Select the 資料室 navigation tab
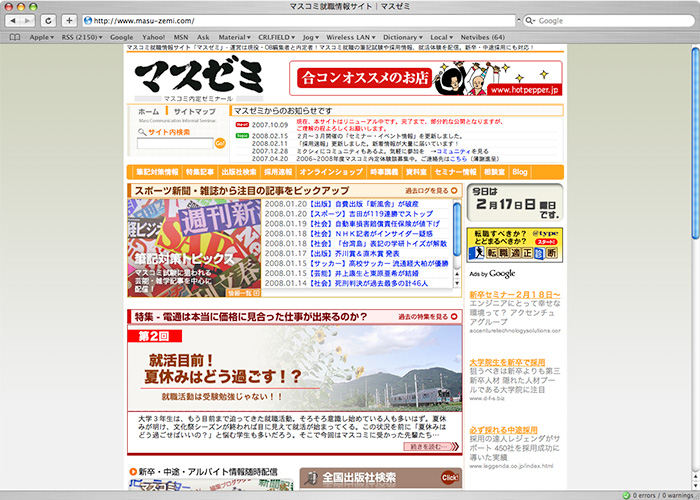The height and width of the screenshot is (500, 700). 416,172
